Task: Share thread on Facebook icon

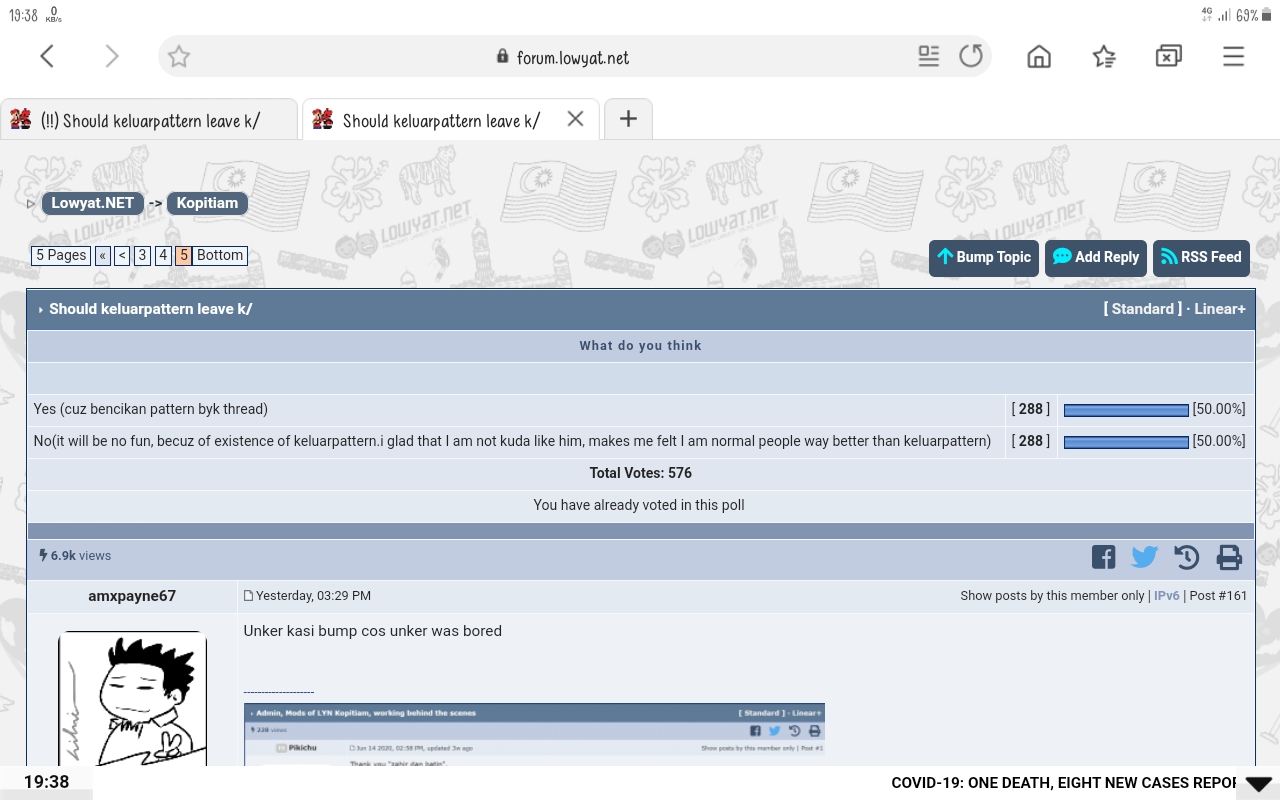Action: coord(1103,557)
